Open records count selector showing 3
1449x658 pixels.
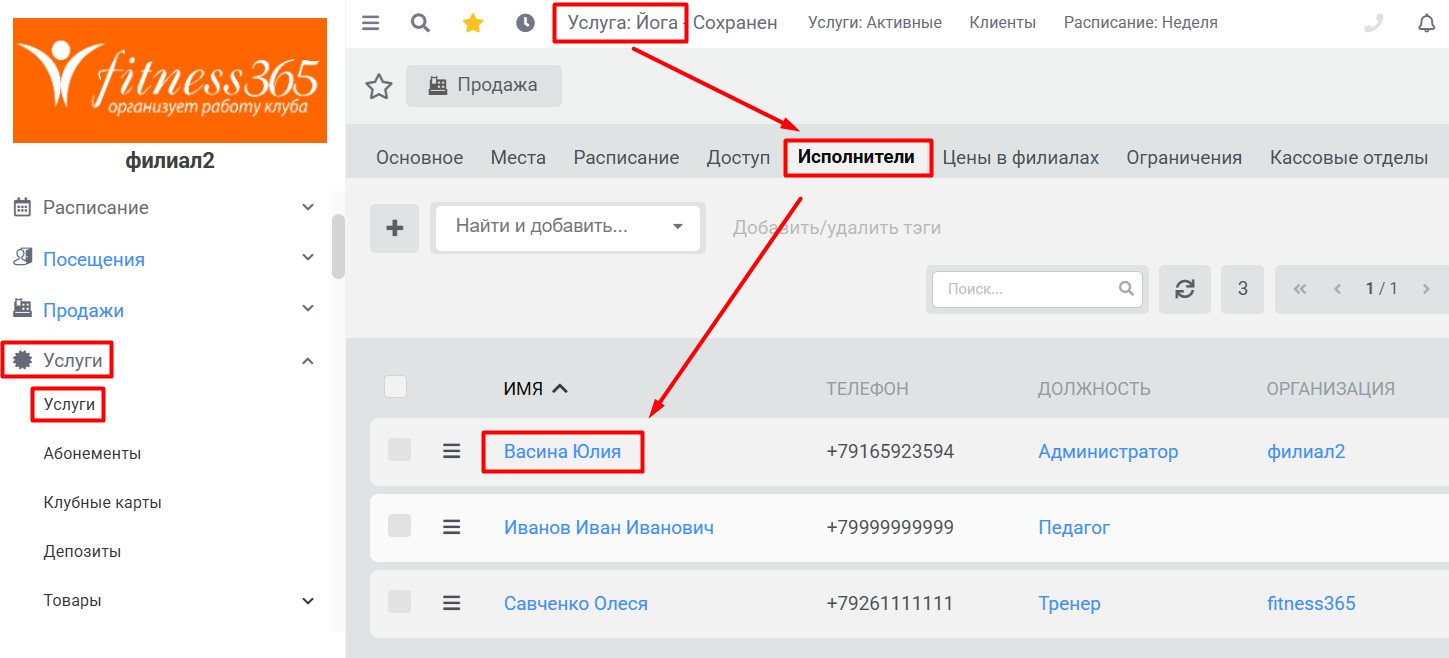[x=1243, y=289]
